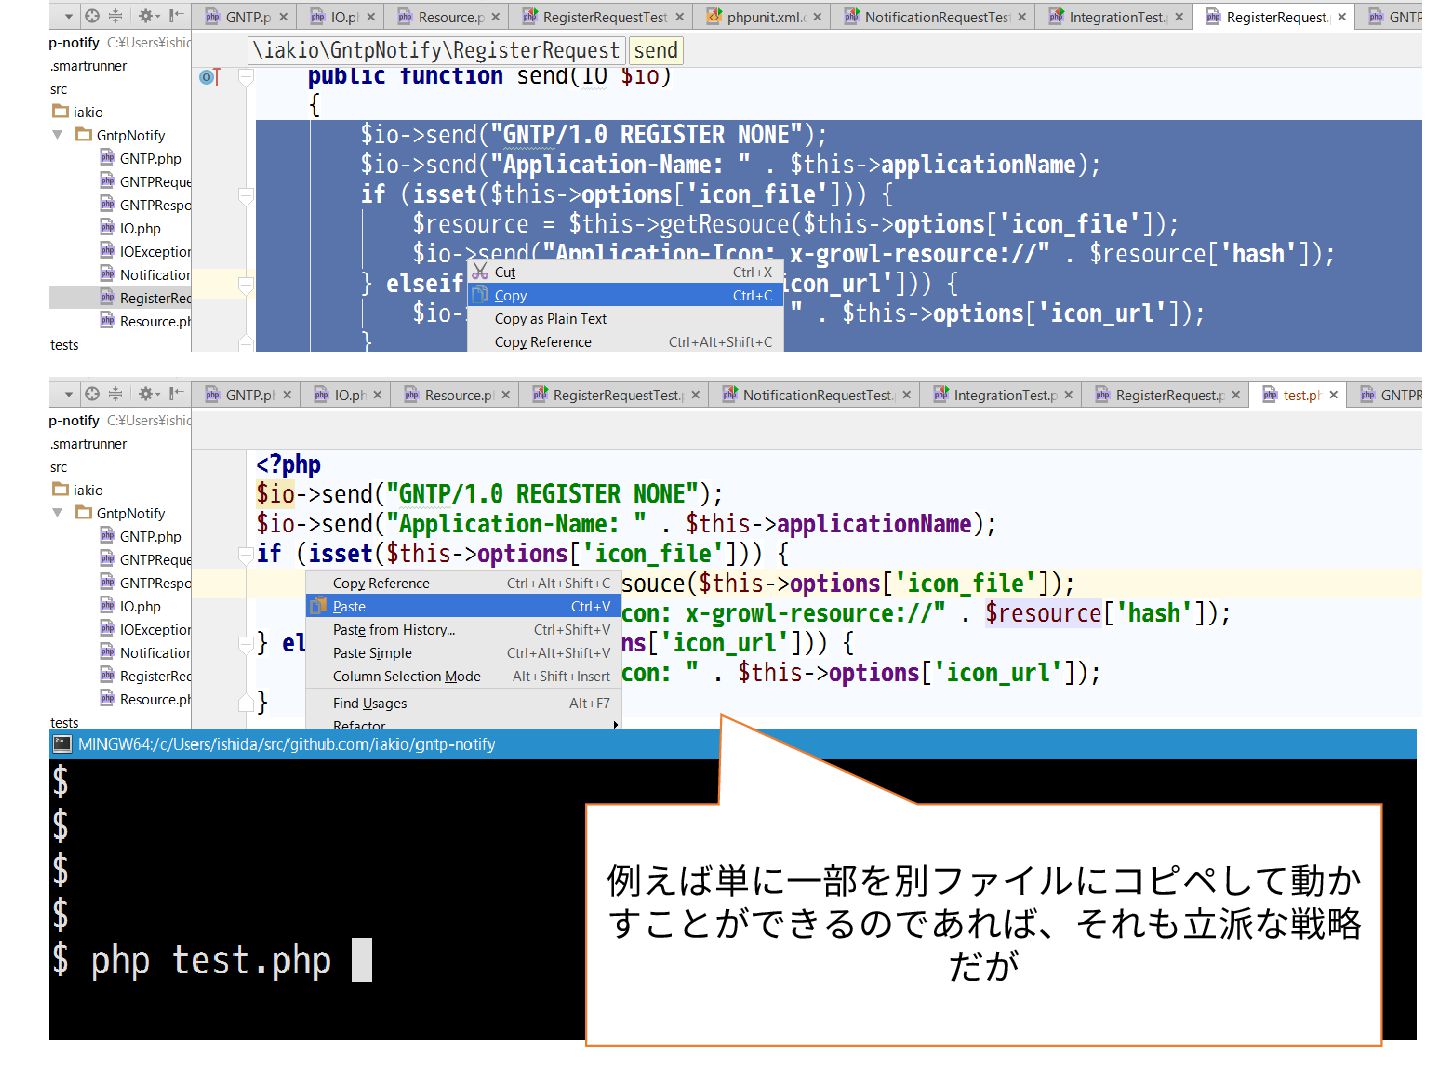
Task: Switch to the test.php editor tab
Action: point(1300,395)
